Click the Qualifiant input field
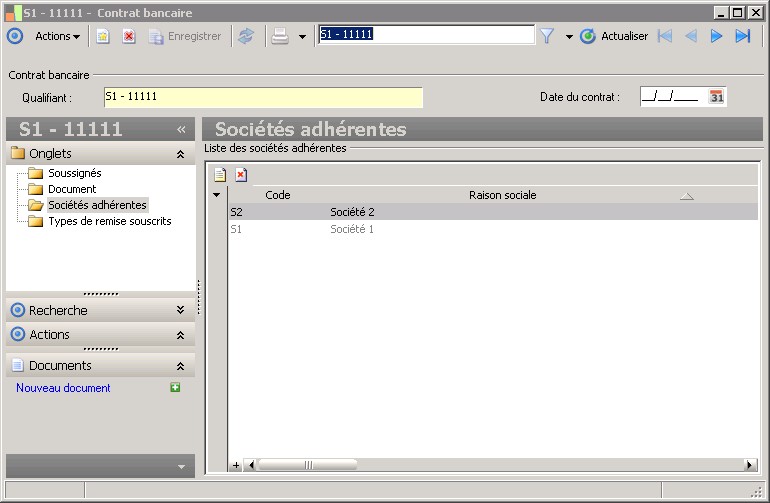Image resolution: width=770 pixels, height=503 pixels. 262,97
